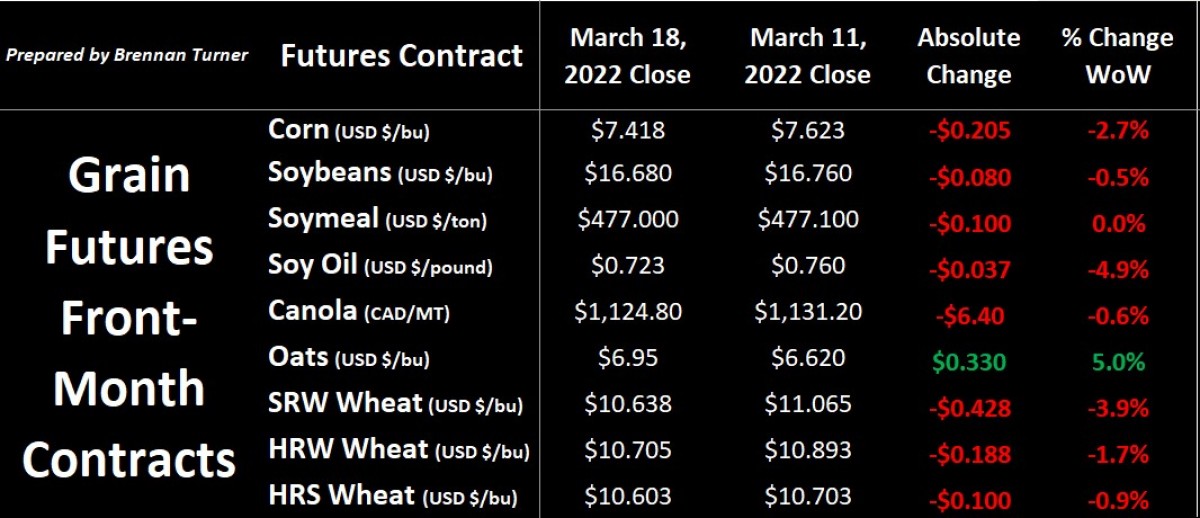The height and width of the screenshot is (518, 1200).
Task: Click the HRS Wheat row label
Action: [393, 495]
